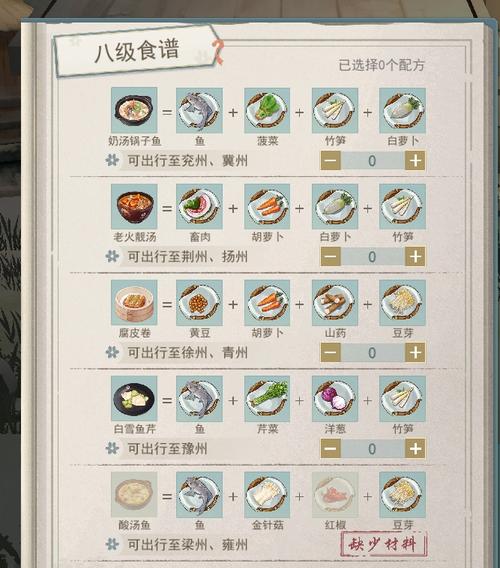Open the 腐皮卷 dish icon
Image resolution: width=500 pixels, height=568 pixels.
click(134, 302)
